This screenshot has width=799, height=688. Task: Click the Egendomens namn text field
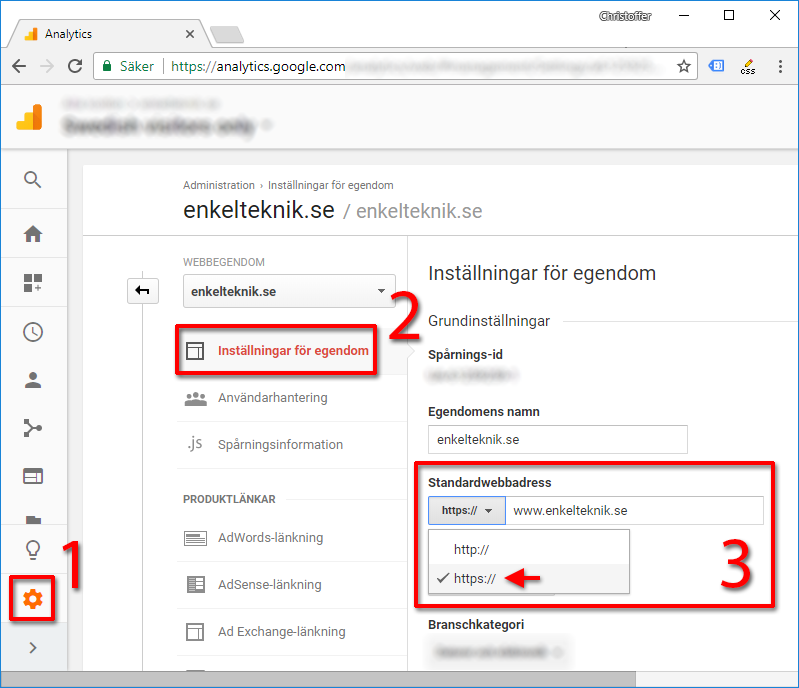(557, 439)
